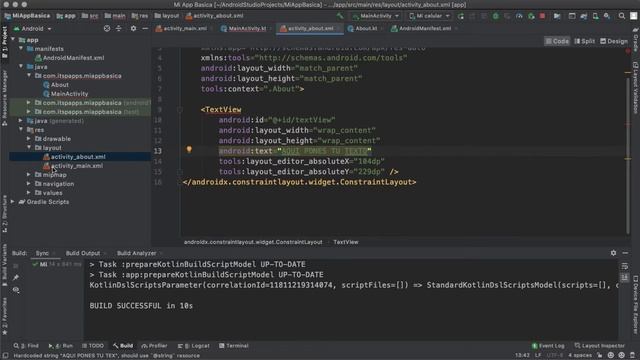Viewport: 640px width, 360px height.
Task: Click the Profile app gauge icon
Action: (519, 16)
